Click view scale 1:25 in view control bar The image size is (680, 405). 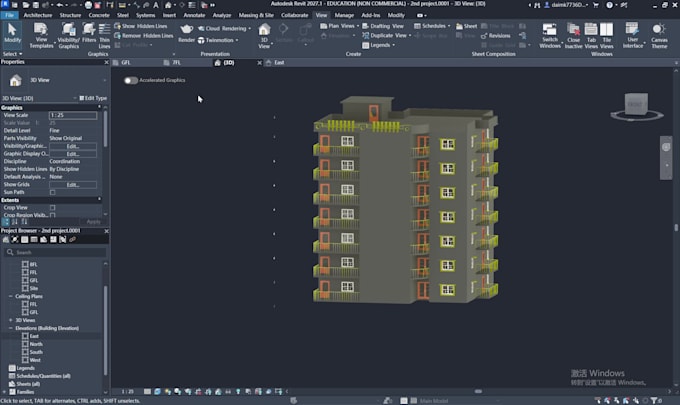tap(128, 392)
